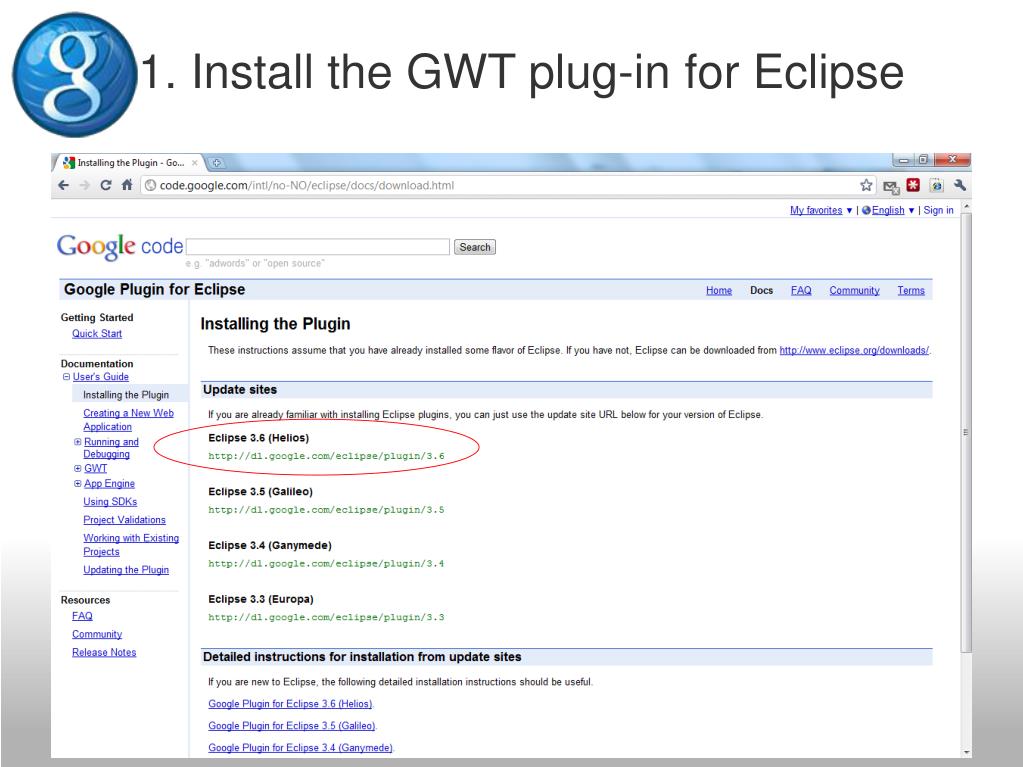Open Working with Existing Projects link
This screenshot has height=767, width=1023.
click(x=130, y=545)
